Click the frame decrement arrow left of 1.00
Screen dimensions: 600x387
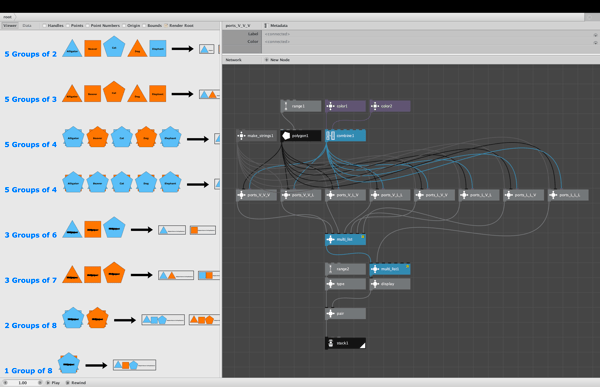pos(5,382)
